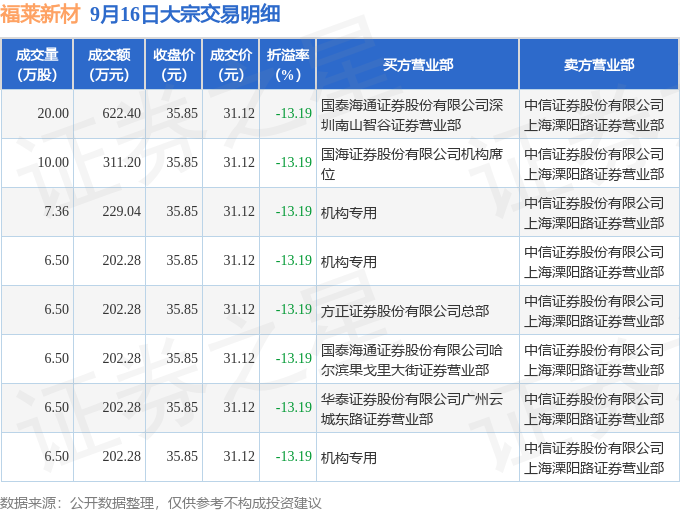The width and height of the screenshot is (680, 512).
Task: Select the 收盘价(元) column header
Action: pyautogui.click(x=173, y=65)
